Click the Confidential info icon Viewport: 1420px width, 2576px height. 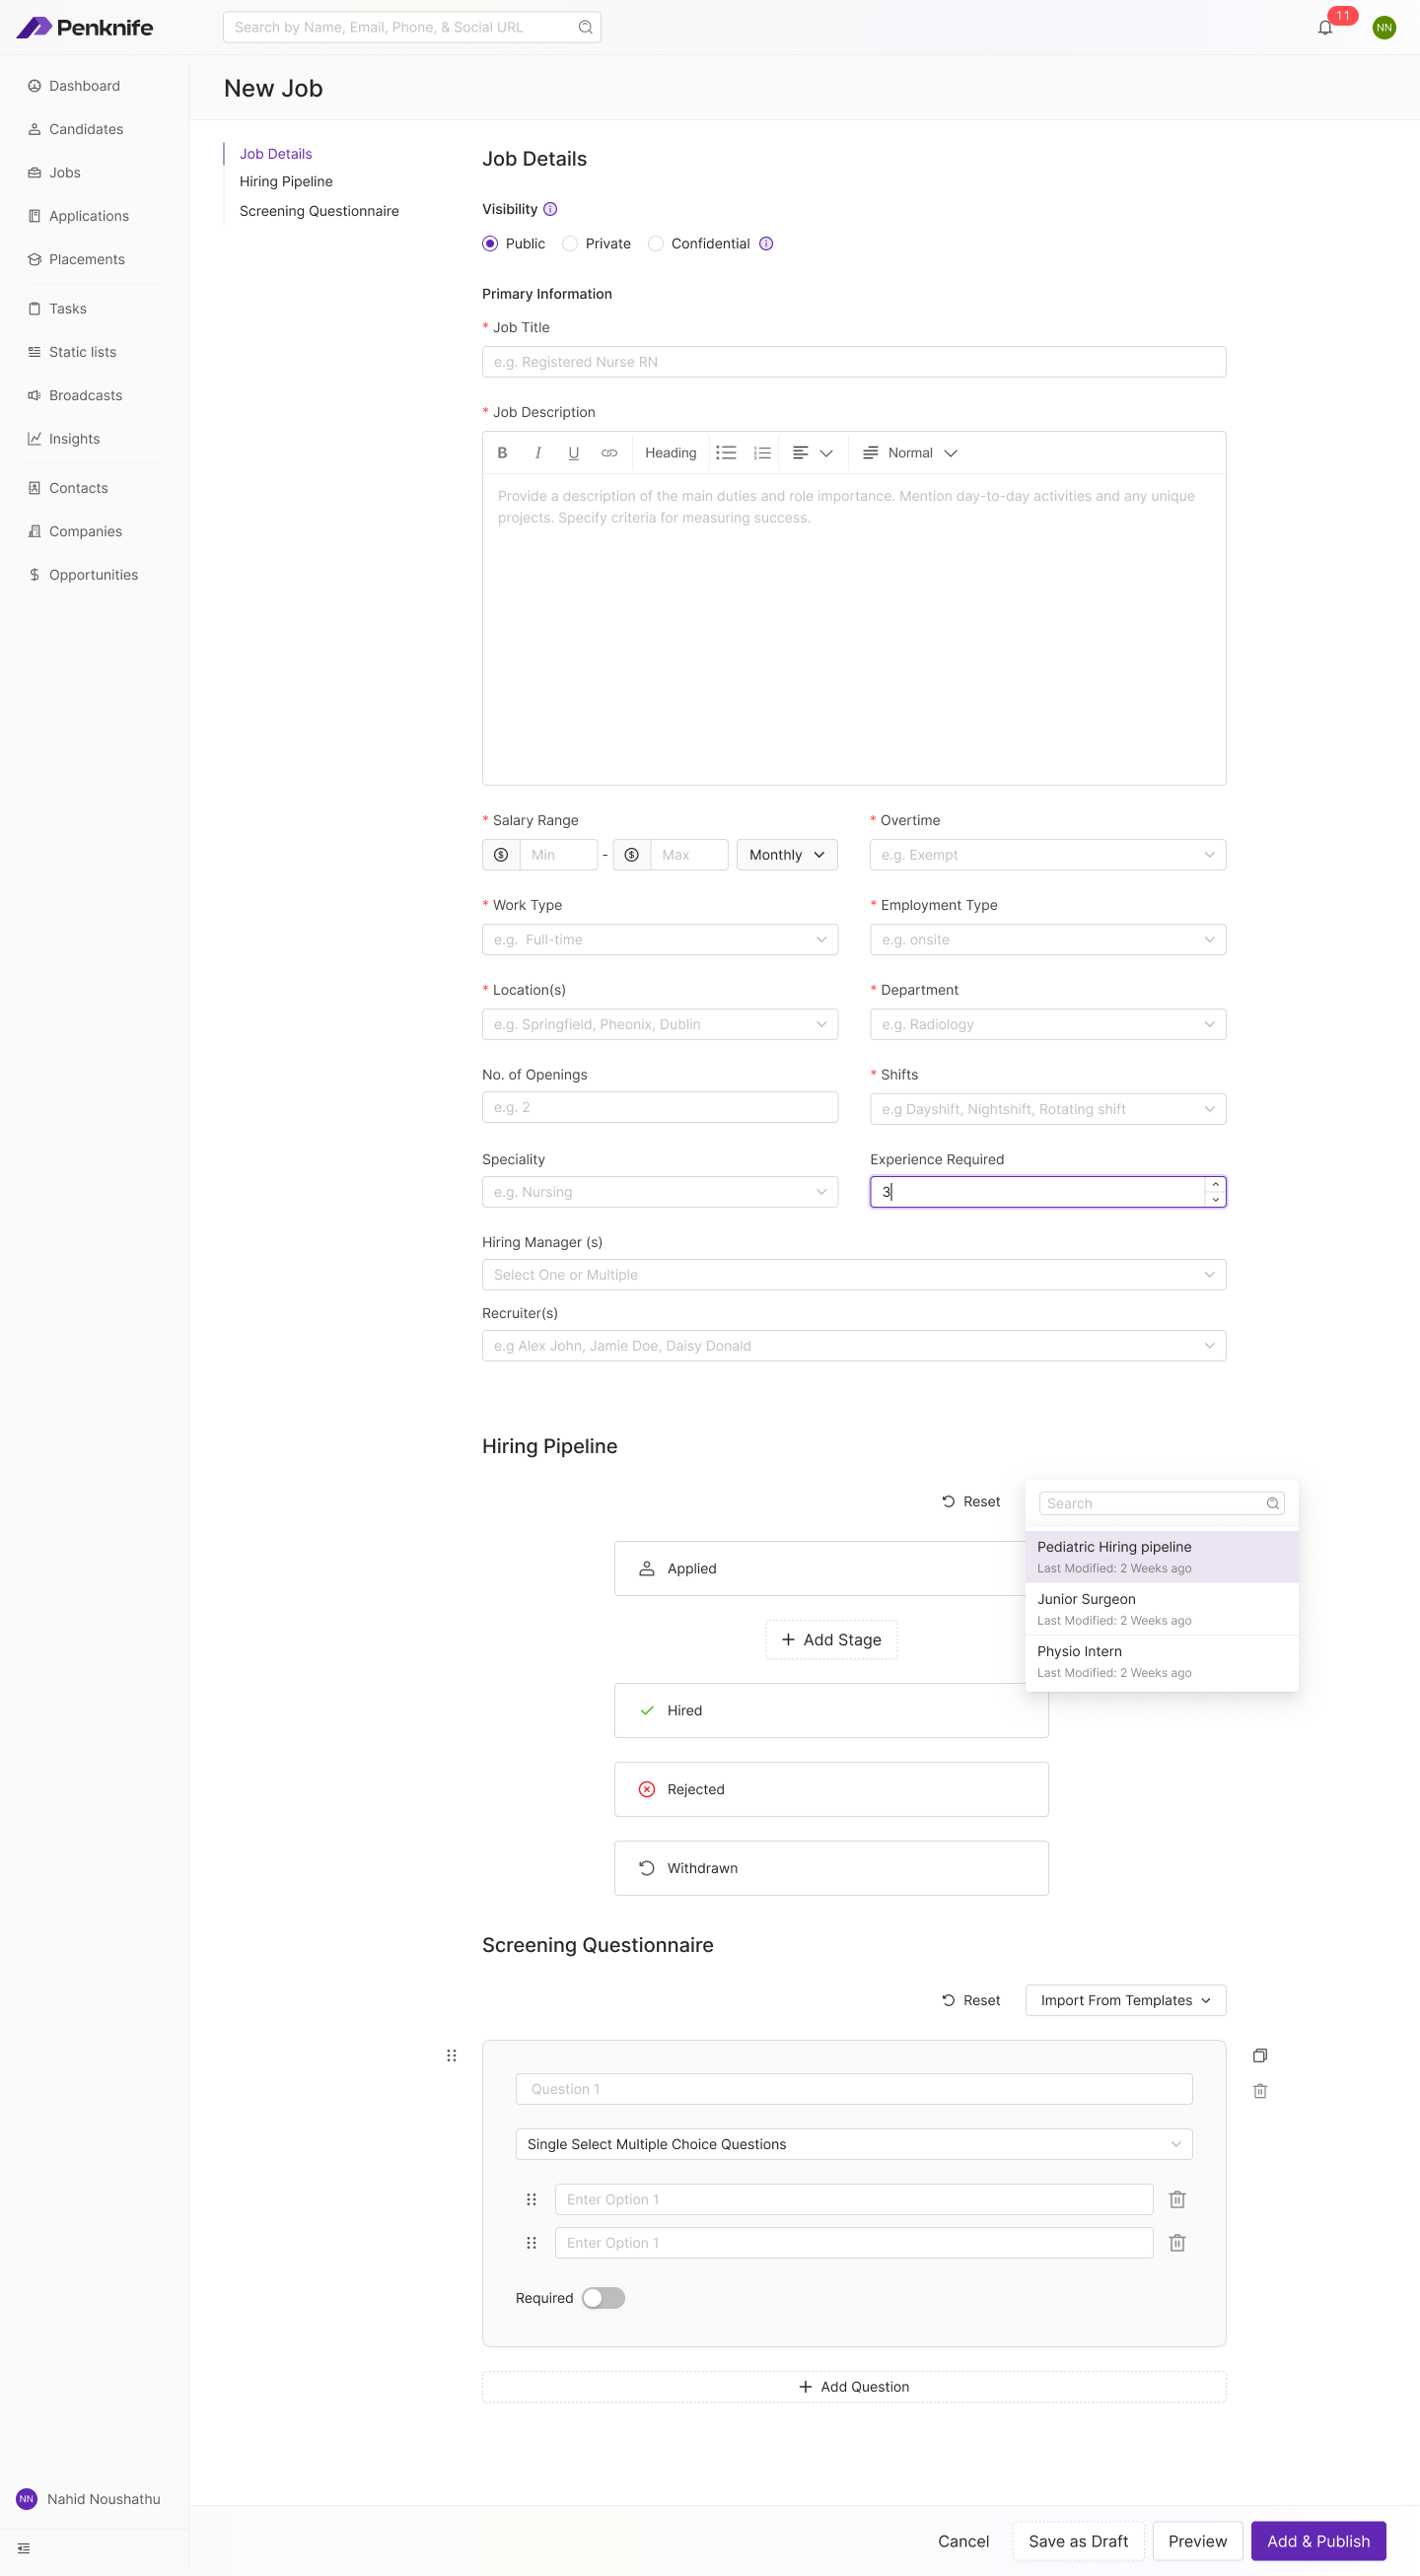point(766,244)
